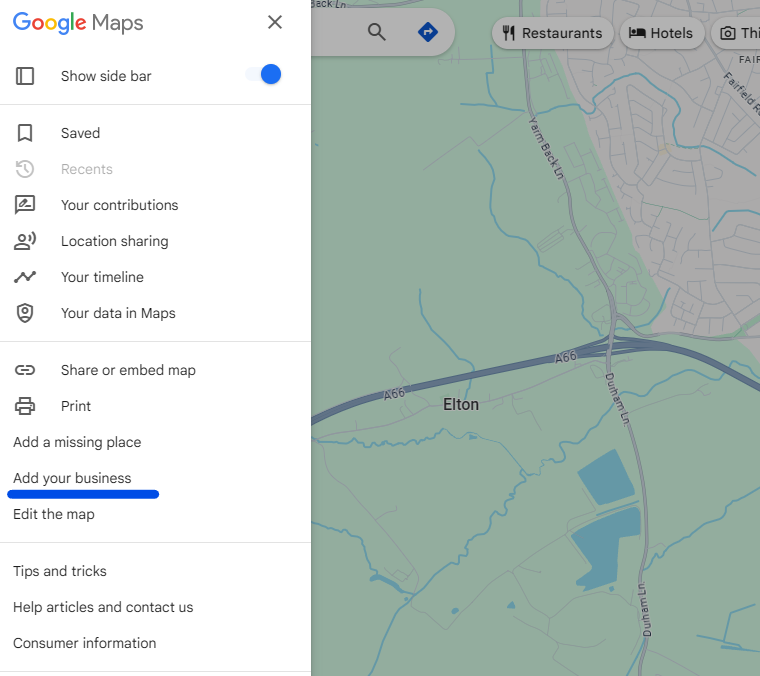Open Tips and tricks
760x676 pixels.
[x=60, y=571]
